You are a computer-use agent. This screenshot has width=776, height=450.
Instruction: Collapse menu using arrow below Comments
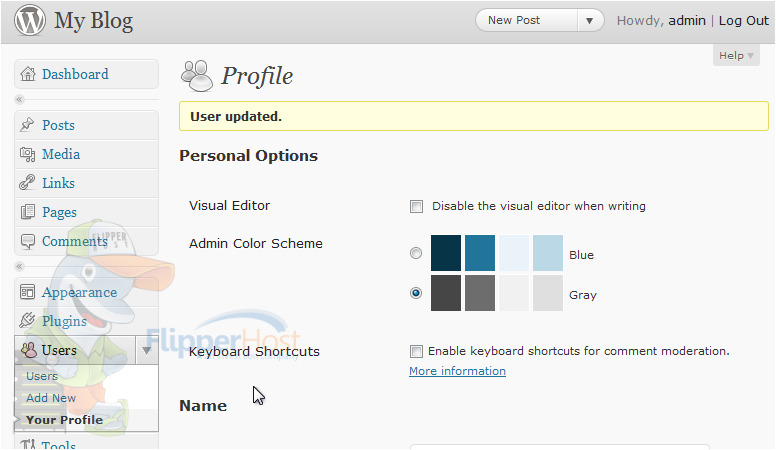[19, 267]
